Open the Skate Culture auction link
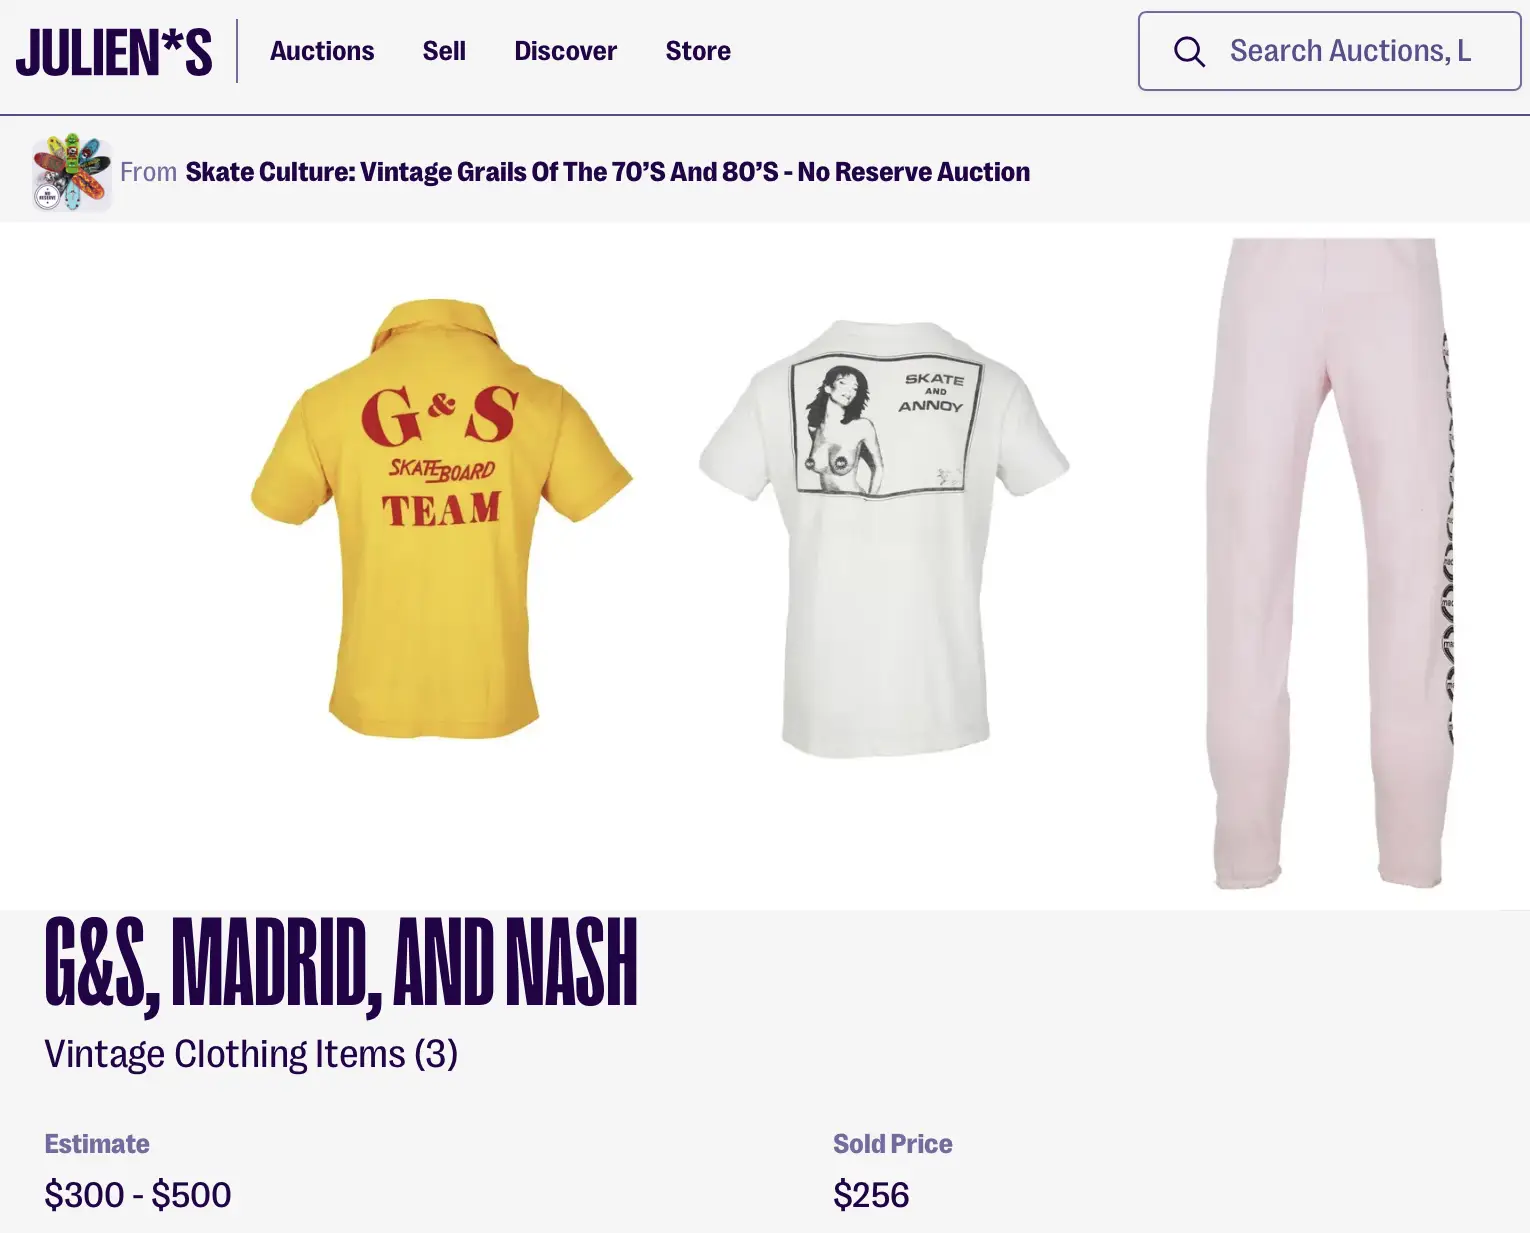1530x1233 pixels. pyautogui.click(x=607, y=172)
